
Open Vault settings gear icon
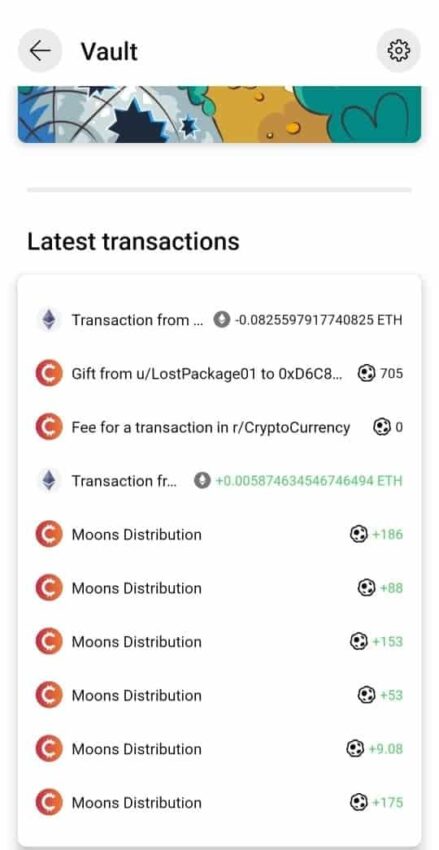(x=398, y=50)
